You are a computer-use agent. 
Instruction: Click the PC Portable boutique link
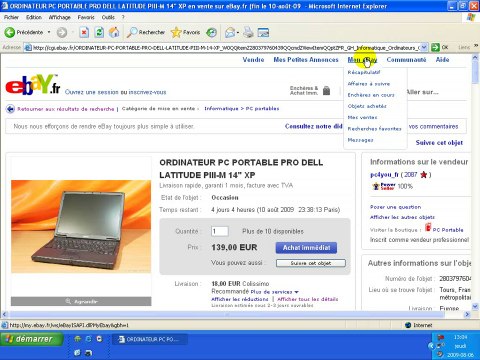pos(448,230)
